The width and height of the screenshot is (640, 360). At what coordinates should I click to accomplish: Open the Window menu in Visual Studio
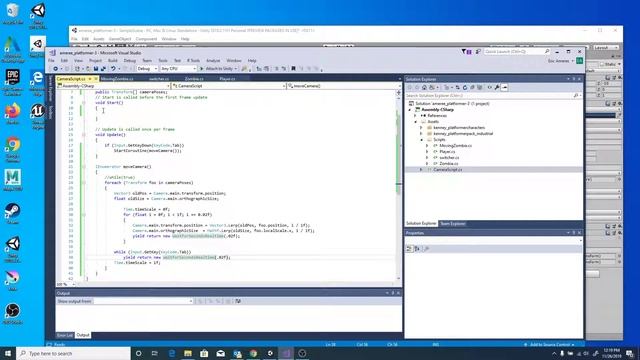pos(234,60)
